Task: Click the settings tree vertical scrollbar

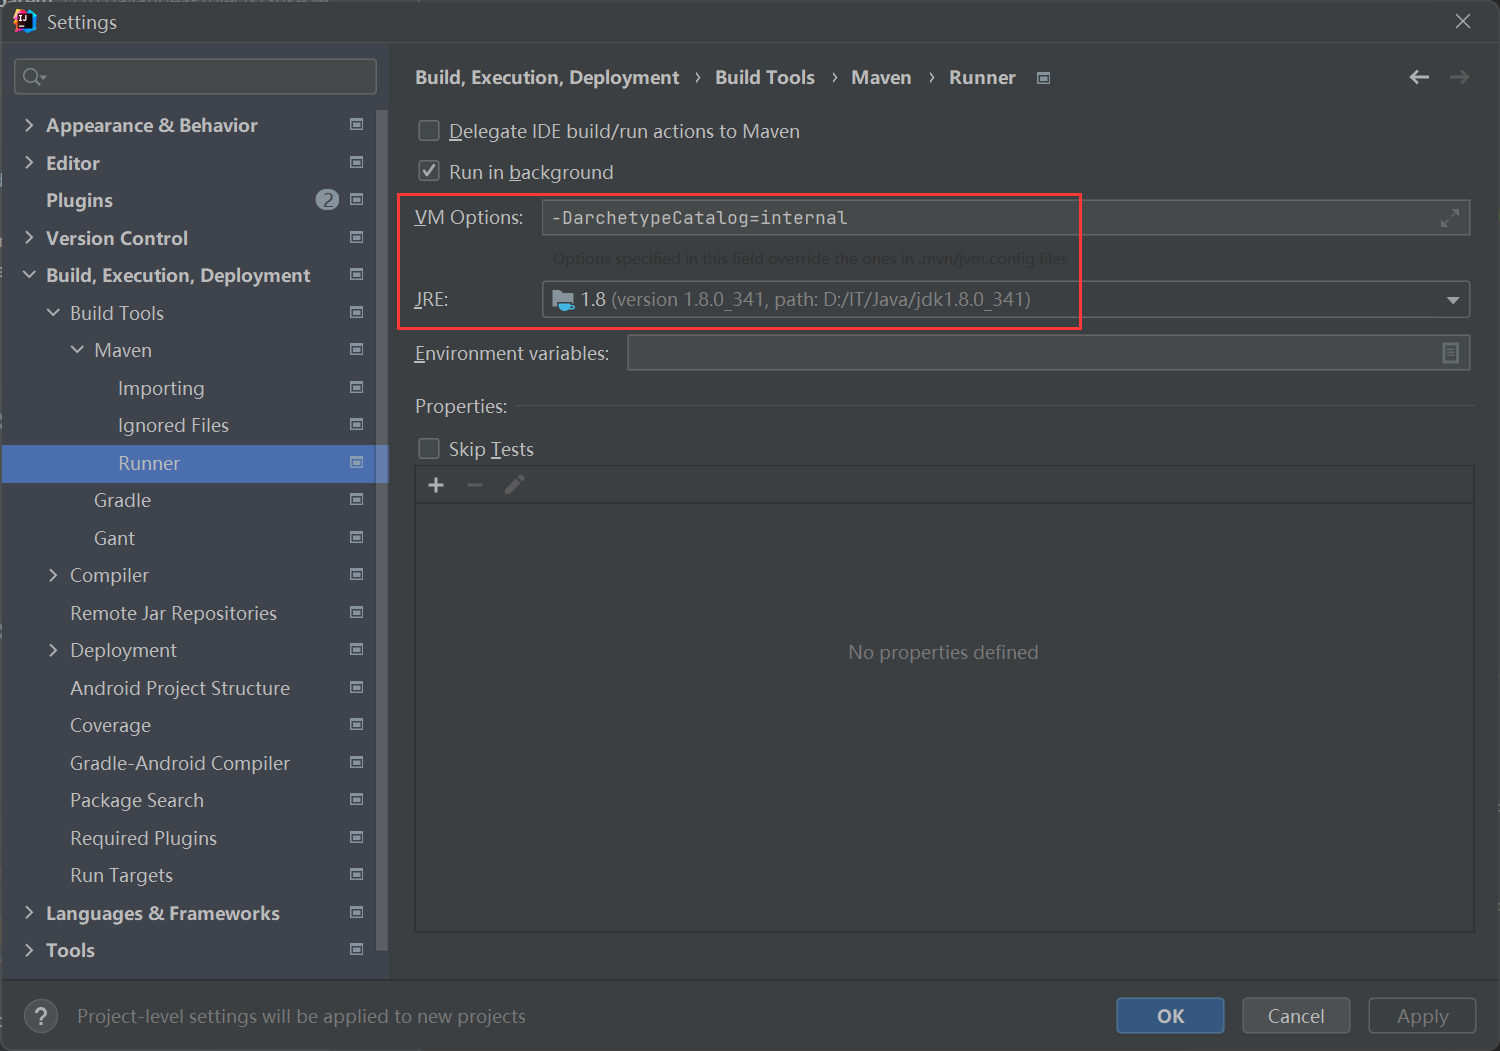Action: [381, 530]
